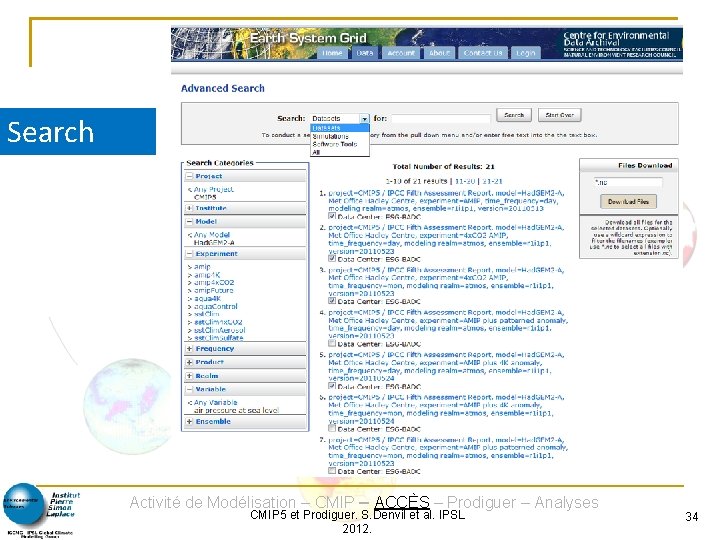
Task: Click the Earth System Grid banner title
Action: coord(308,38)
